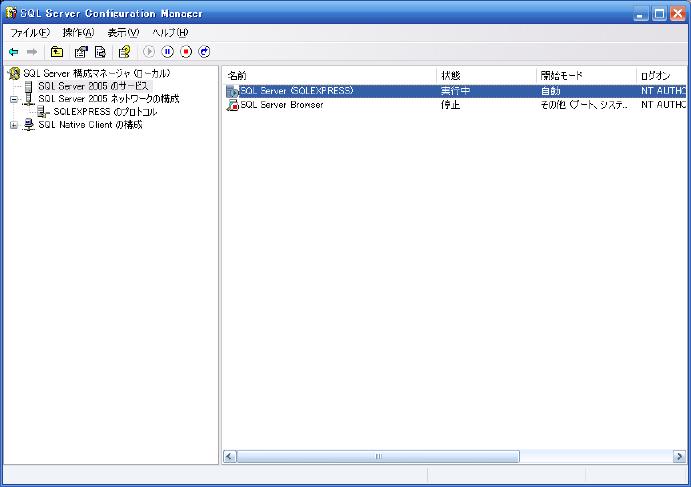The height and width of the screenshot is (487, 691).
Task: Click NT AUTH logon cell of SQLEXPRESS row
Action: (663, 91)
